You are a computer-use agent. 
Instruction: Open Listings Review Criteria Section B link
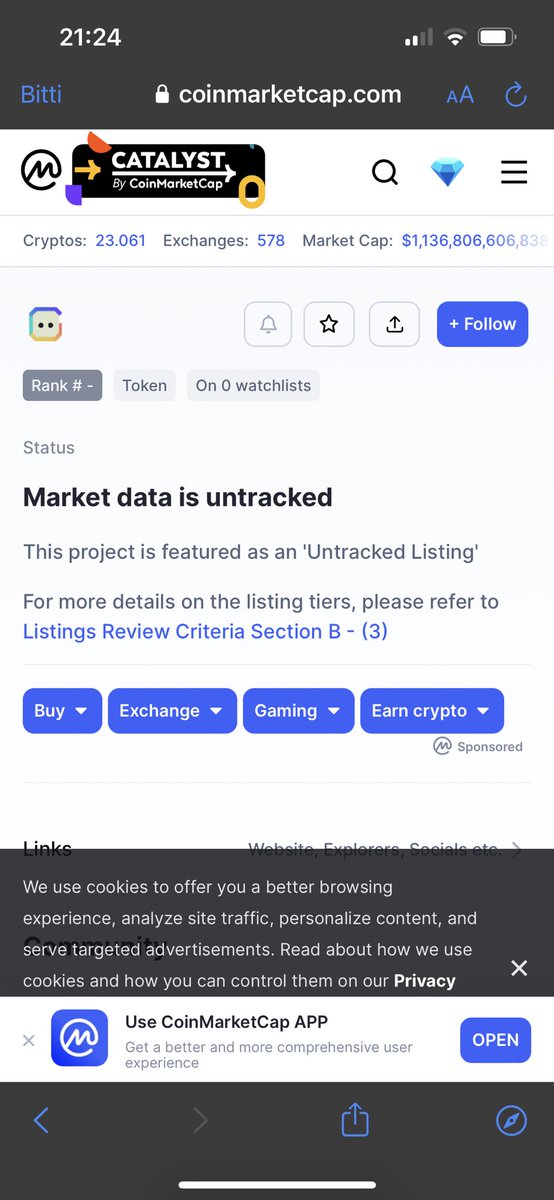click(205, 631)
